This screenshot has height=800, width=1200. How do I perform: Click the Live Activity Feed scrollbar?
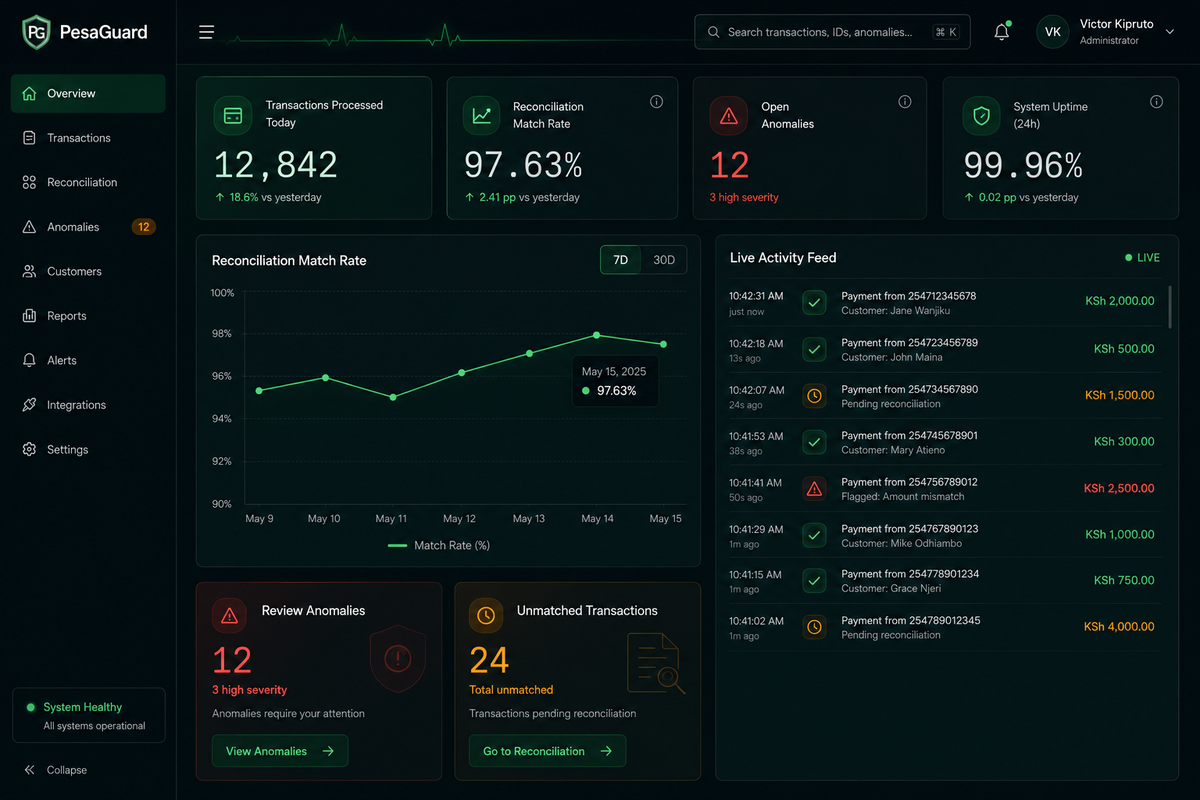[1169, 306]
